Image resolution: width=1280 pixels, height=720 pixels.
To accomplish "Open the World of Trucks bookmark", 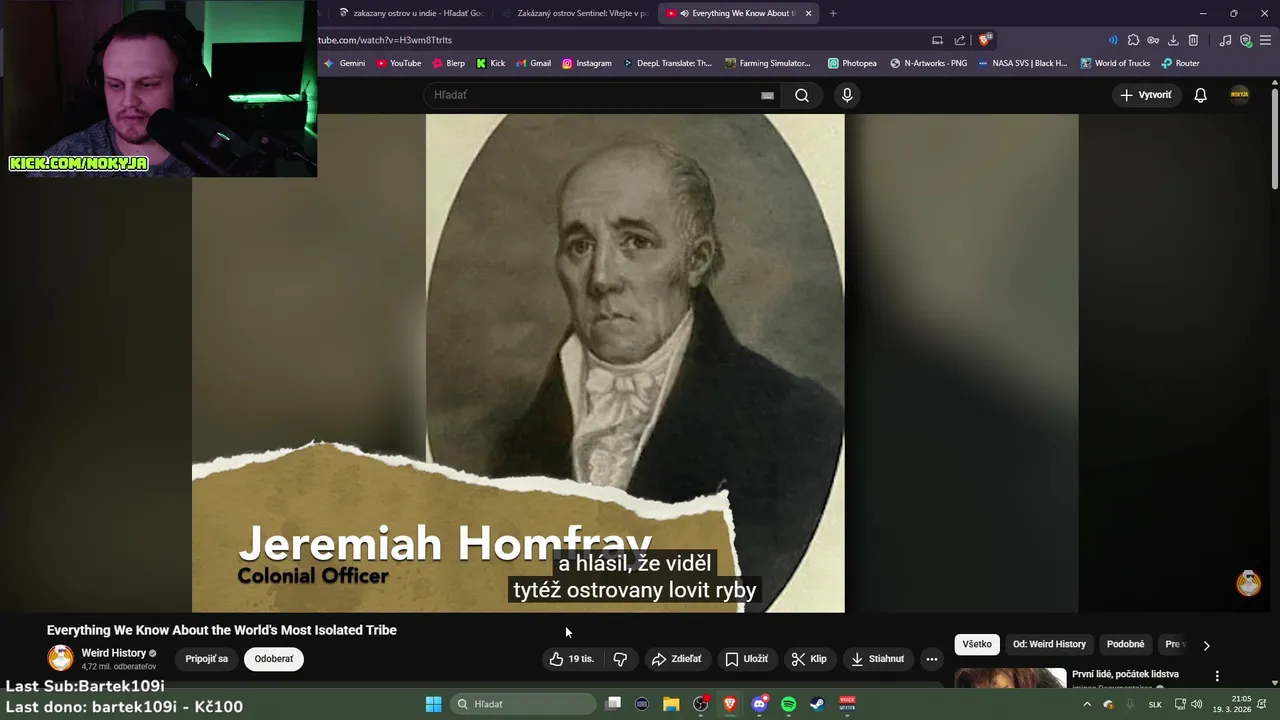I will coord(1115,63).
